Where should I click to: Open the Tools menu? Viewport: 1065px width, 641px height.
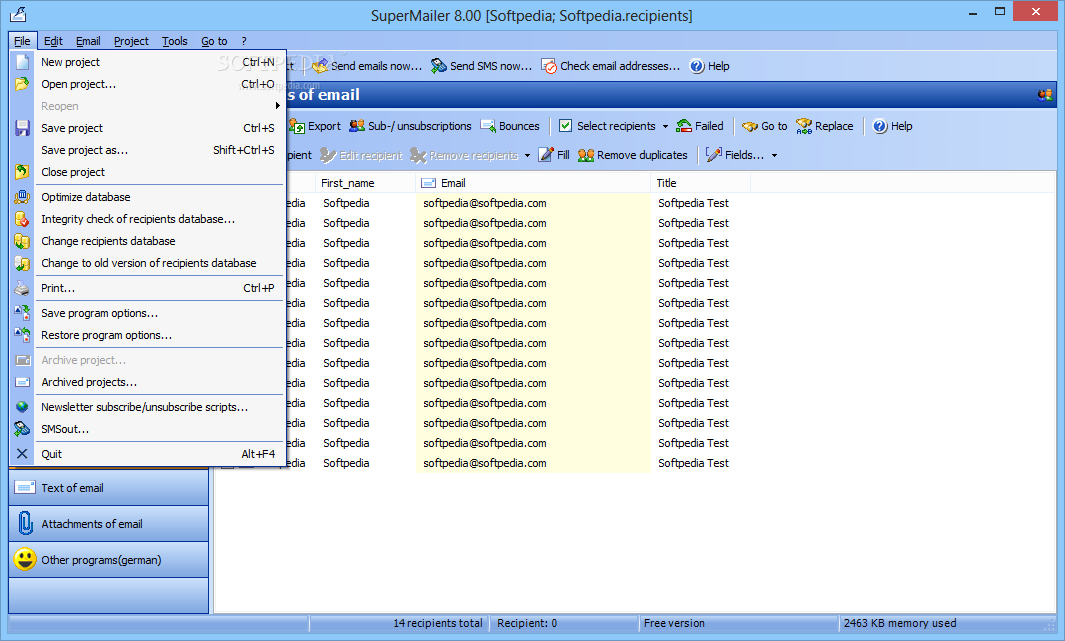(x=175, y=41)
